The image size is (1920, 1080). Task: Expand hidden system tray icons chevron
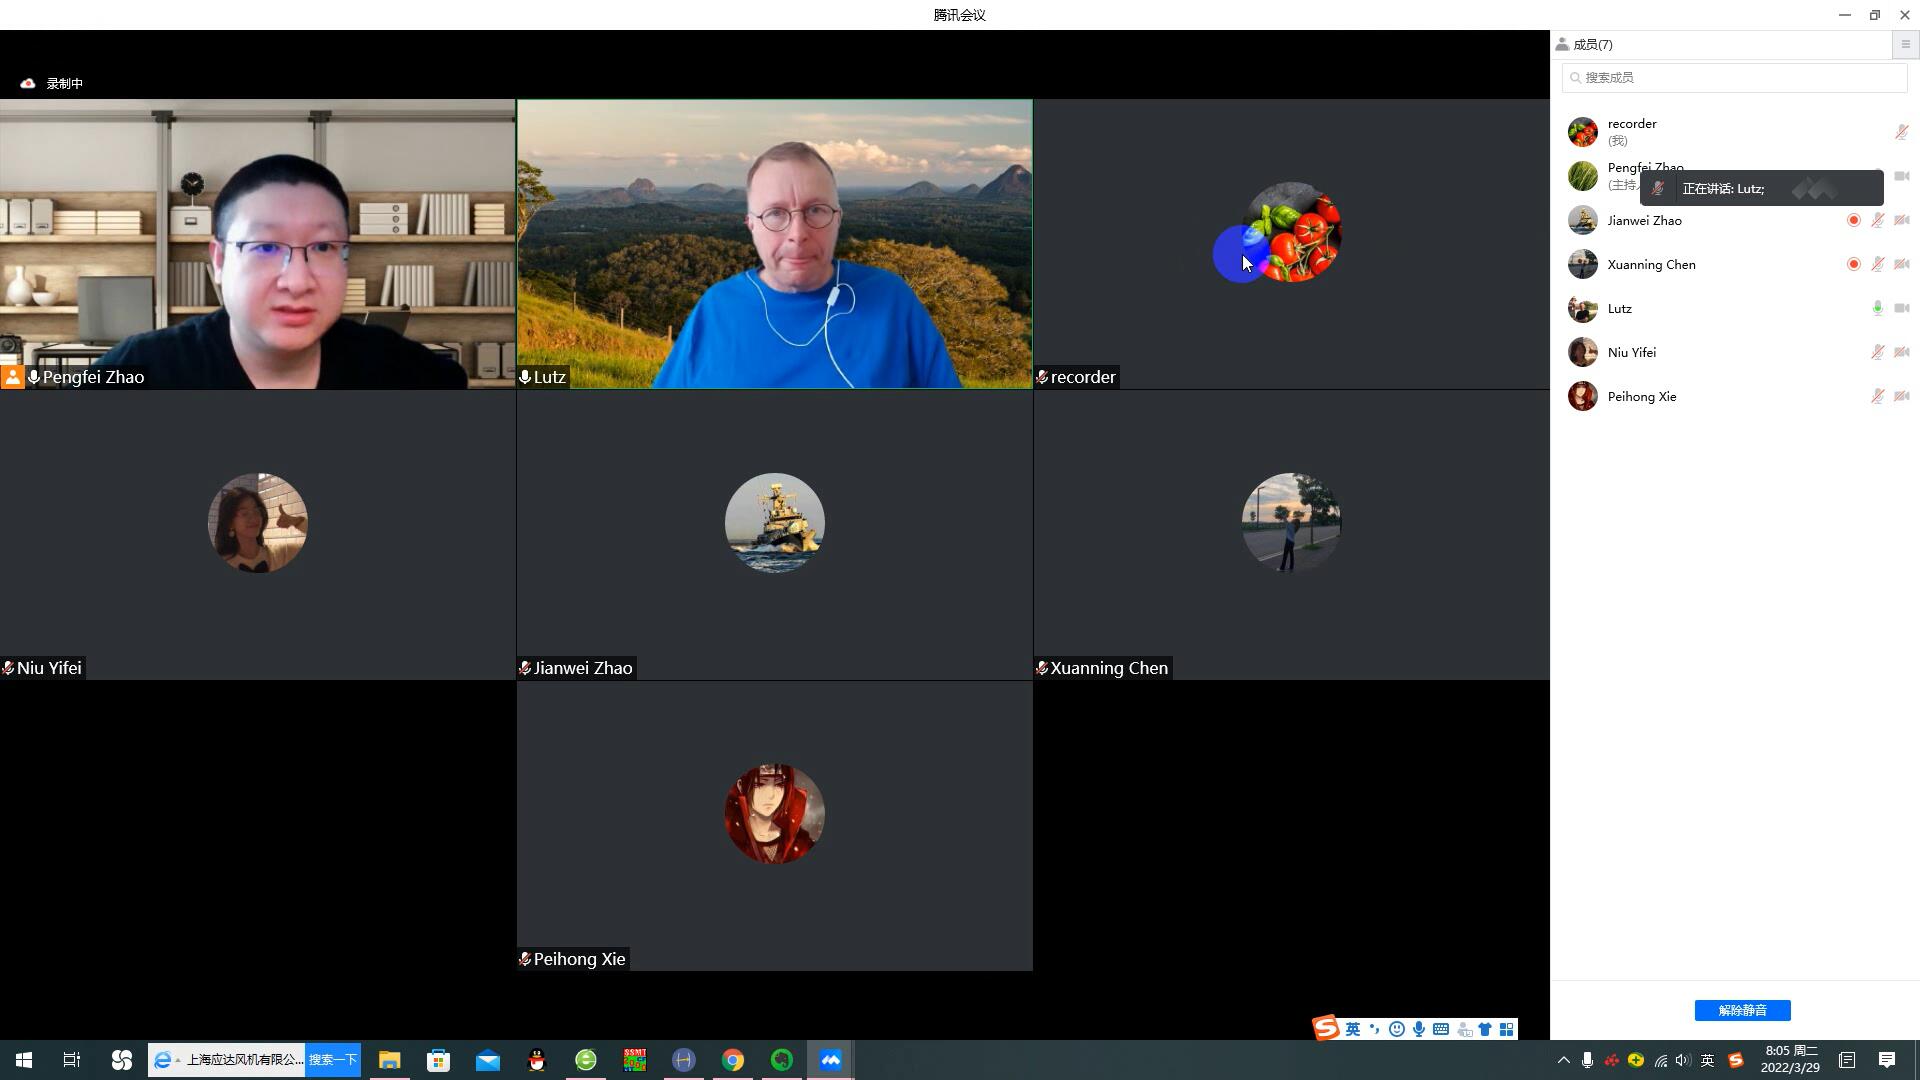tap(1563, 1060)
